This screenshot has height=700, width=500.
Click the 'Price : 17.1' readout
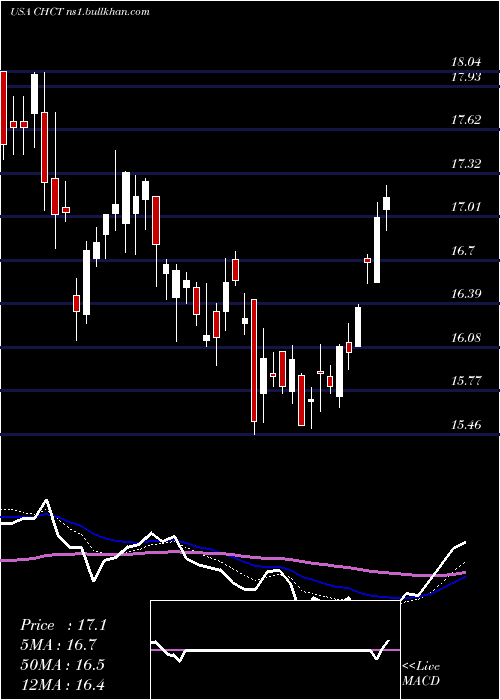63,625
